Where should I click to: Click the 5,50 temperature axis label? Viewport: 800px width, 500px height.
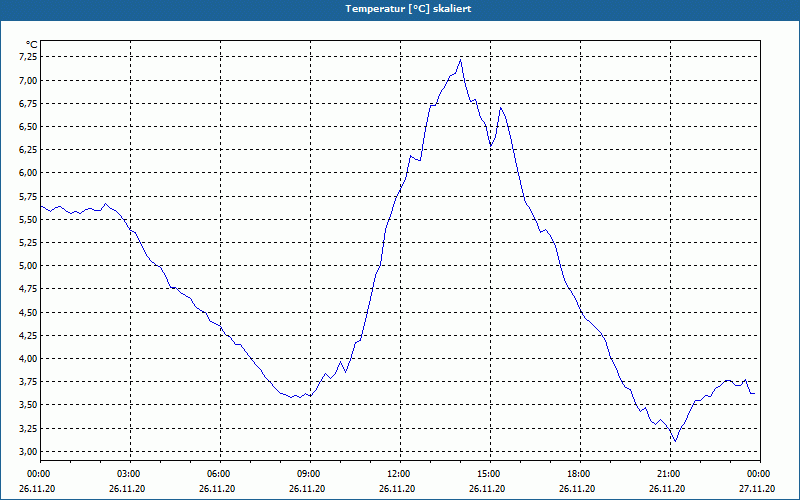pyautogui.click(x=29, y=219)
